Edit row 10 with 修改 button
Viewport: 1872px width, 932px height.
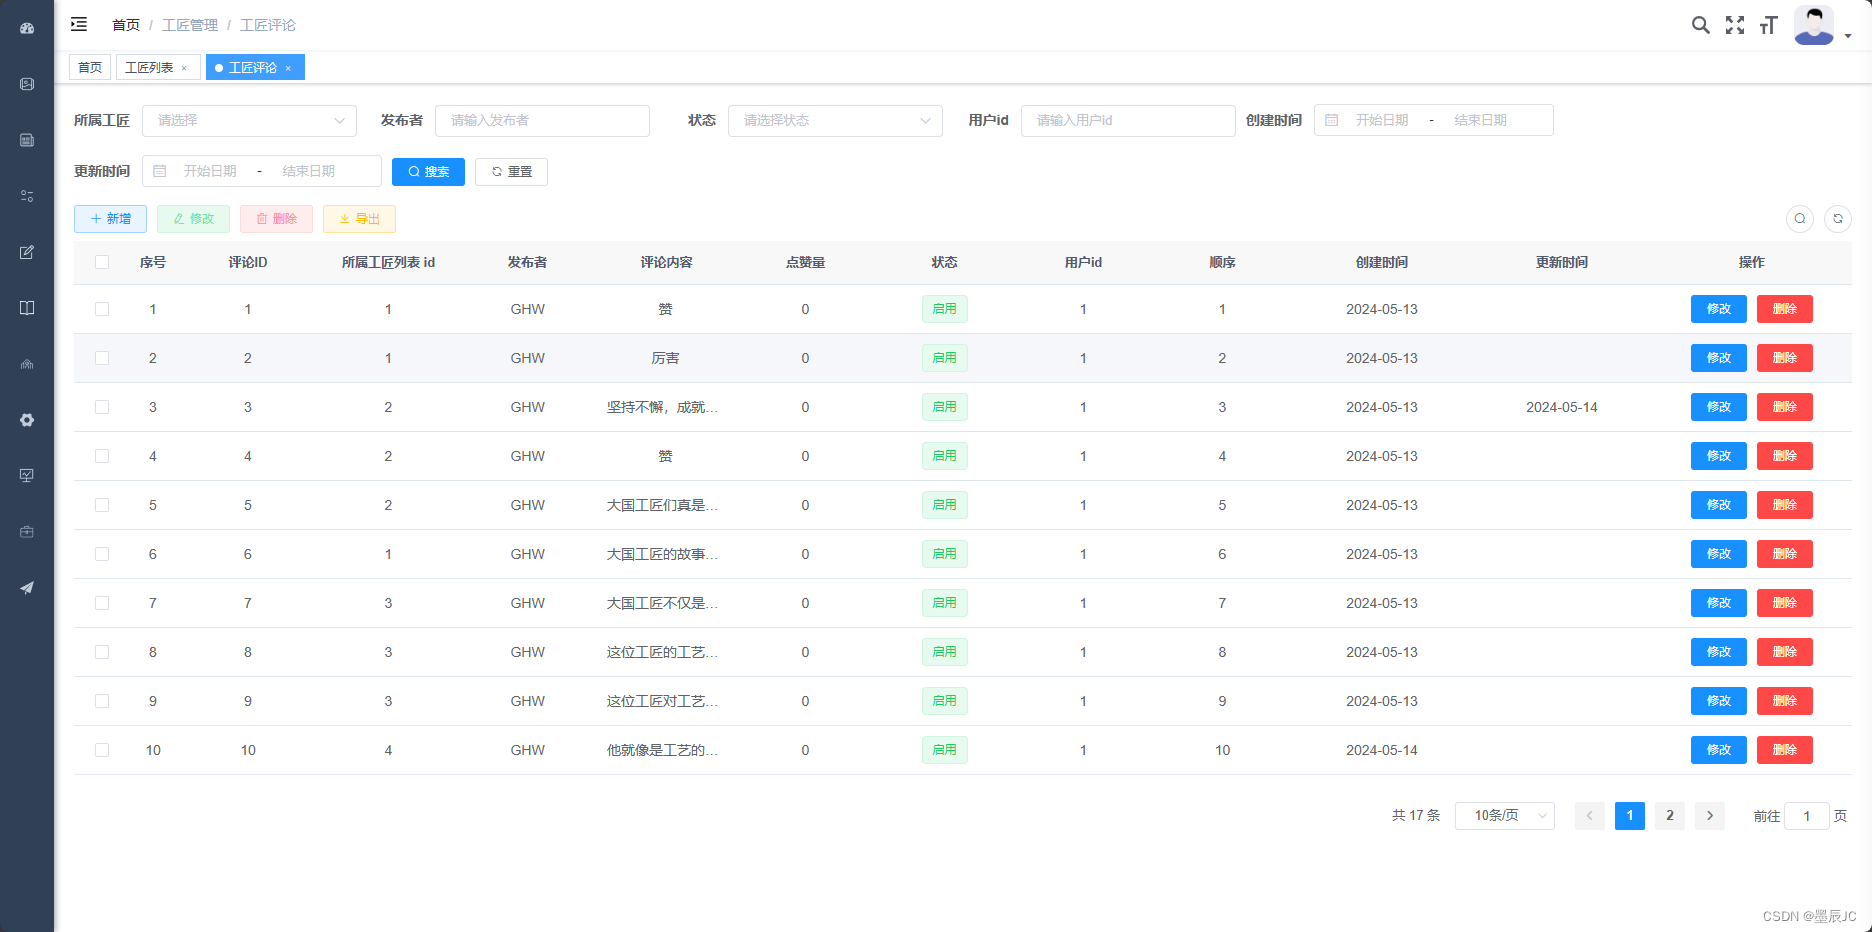[x=1719, y=750]
